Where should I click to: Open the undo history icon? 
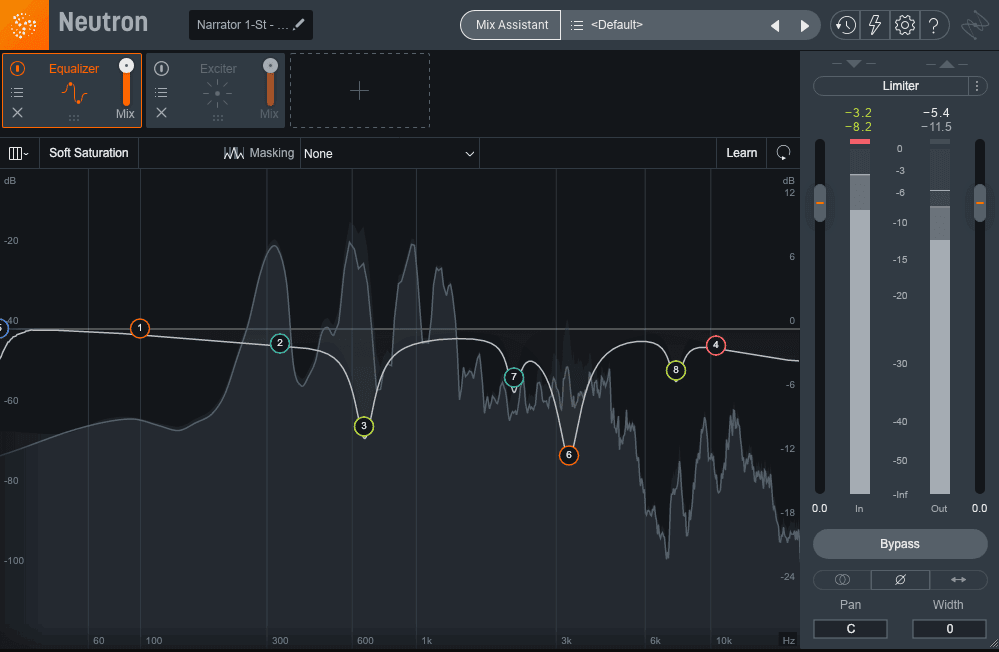pos(845,25)
